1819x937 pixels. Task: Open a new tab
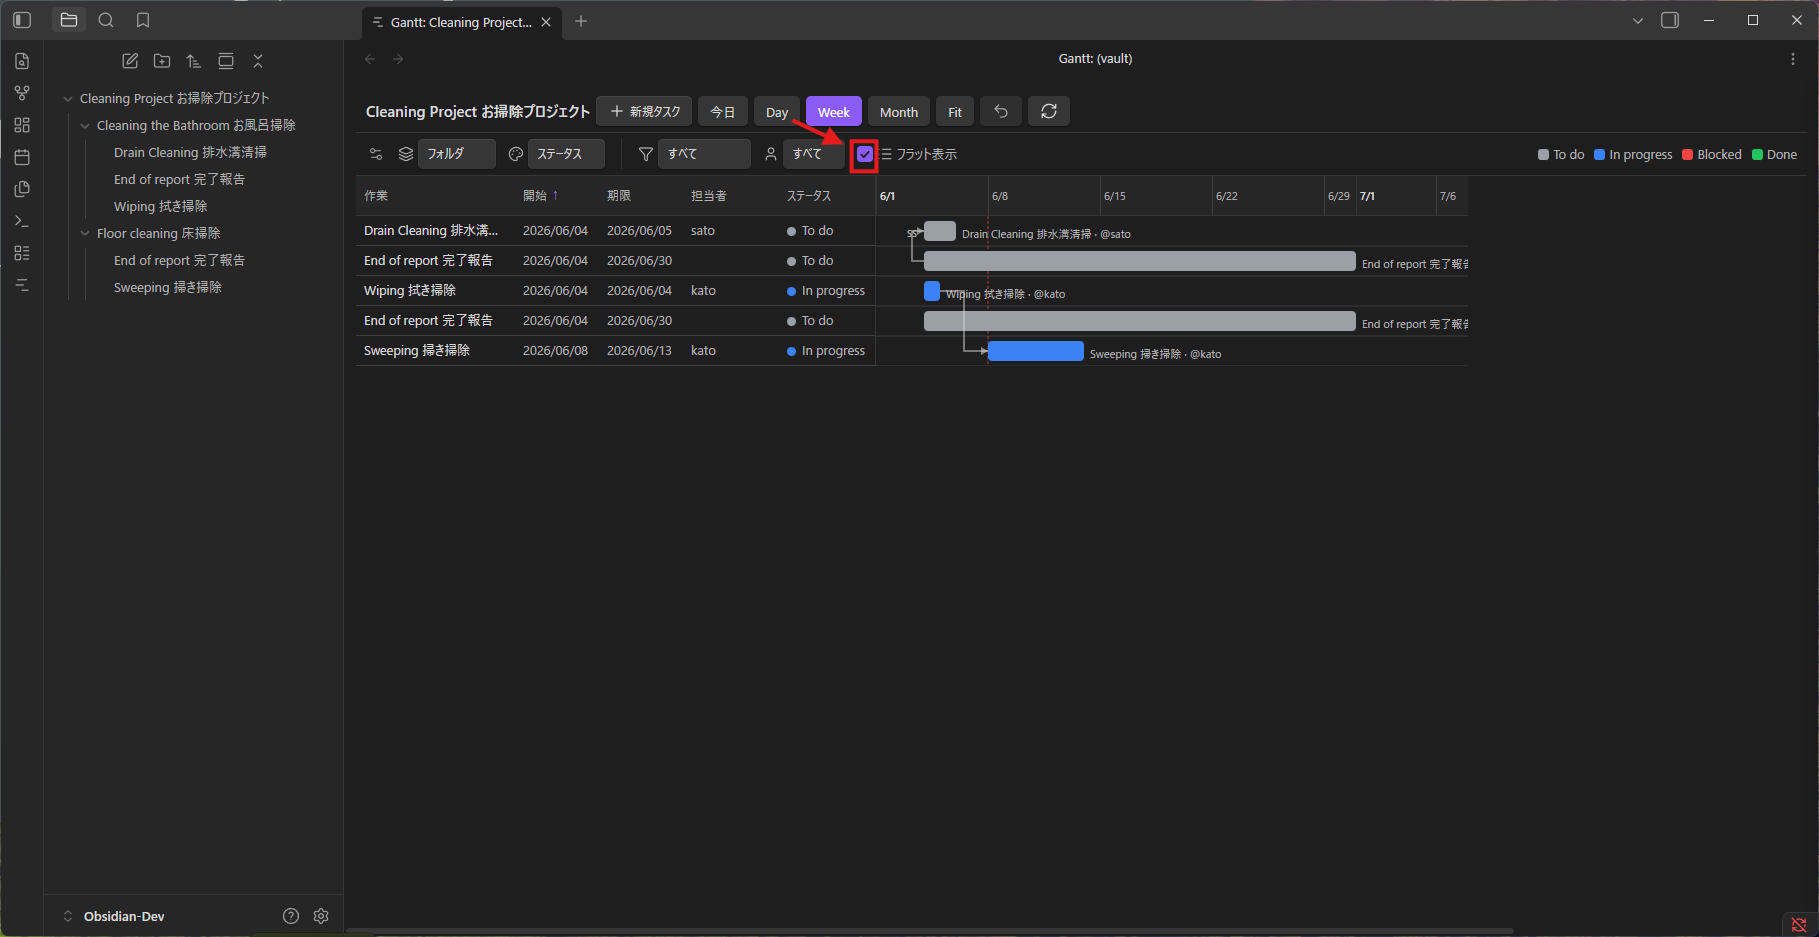pyautogui.click(x=581, y=21)
